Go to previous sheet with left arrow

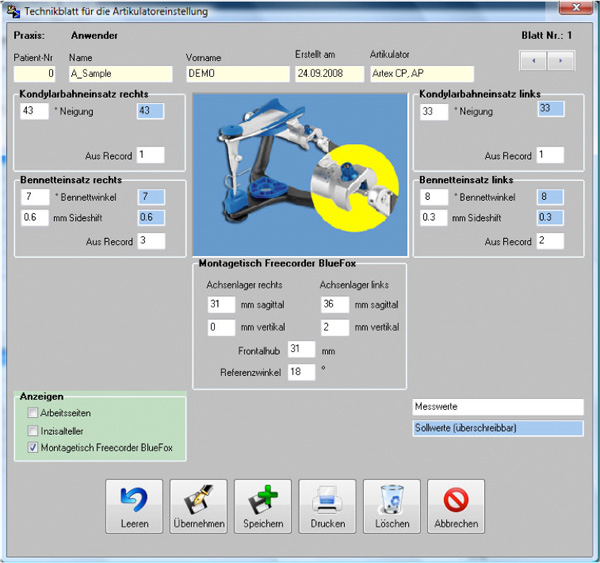[533, 60]
